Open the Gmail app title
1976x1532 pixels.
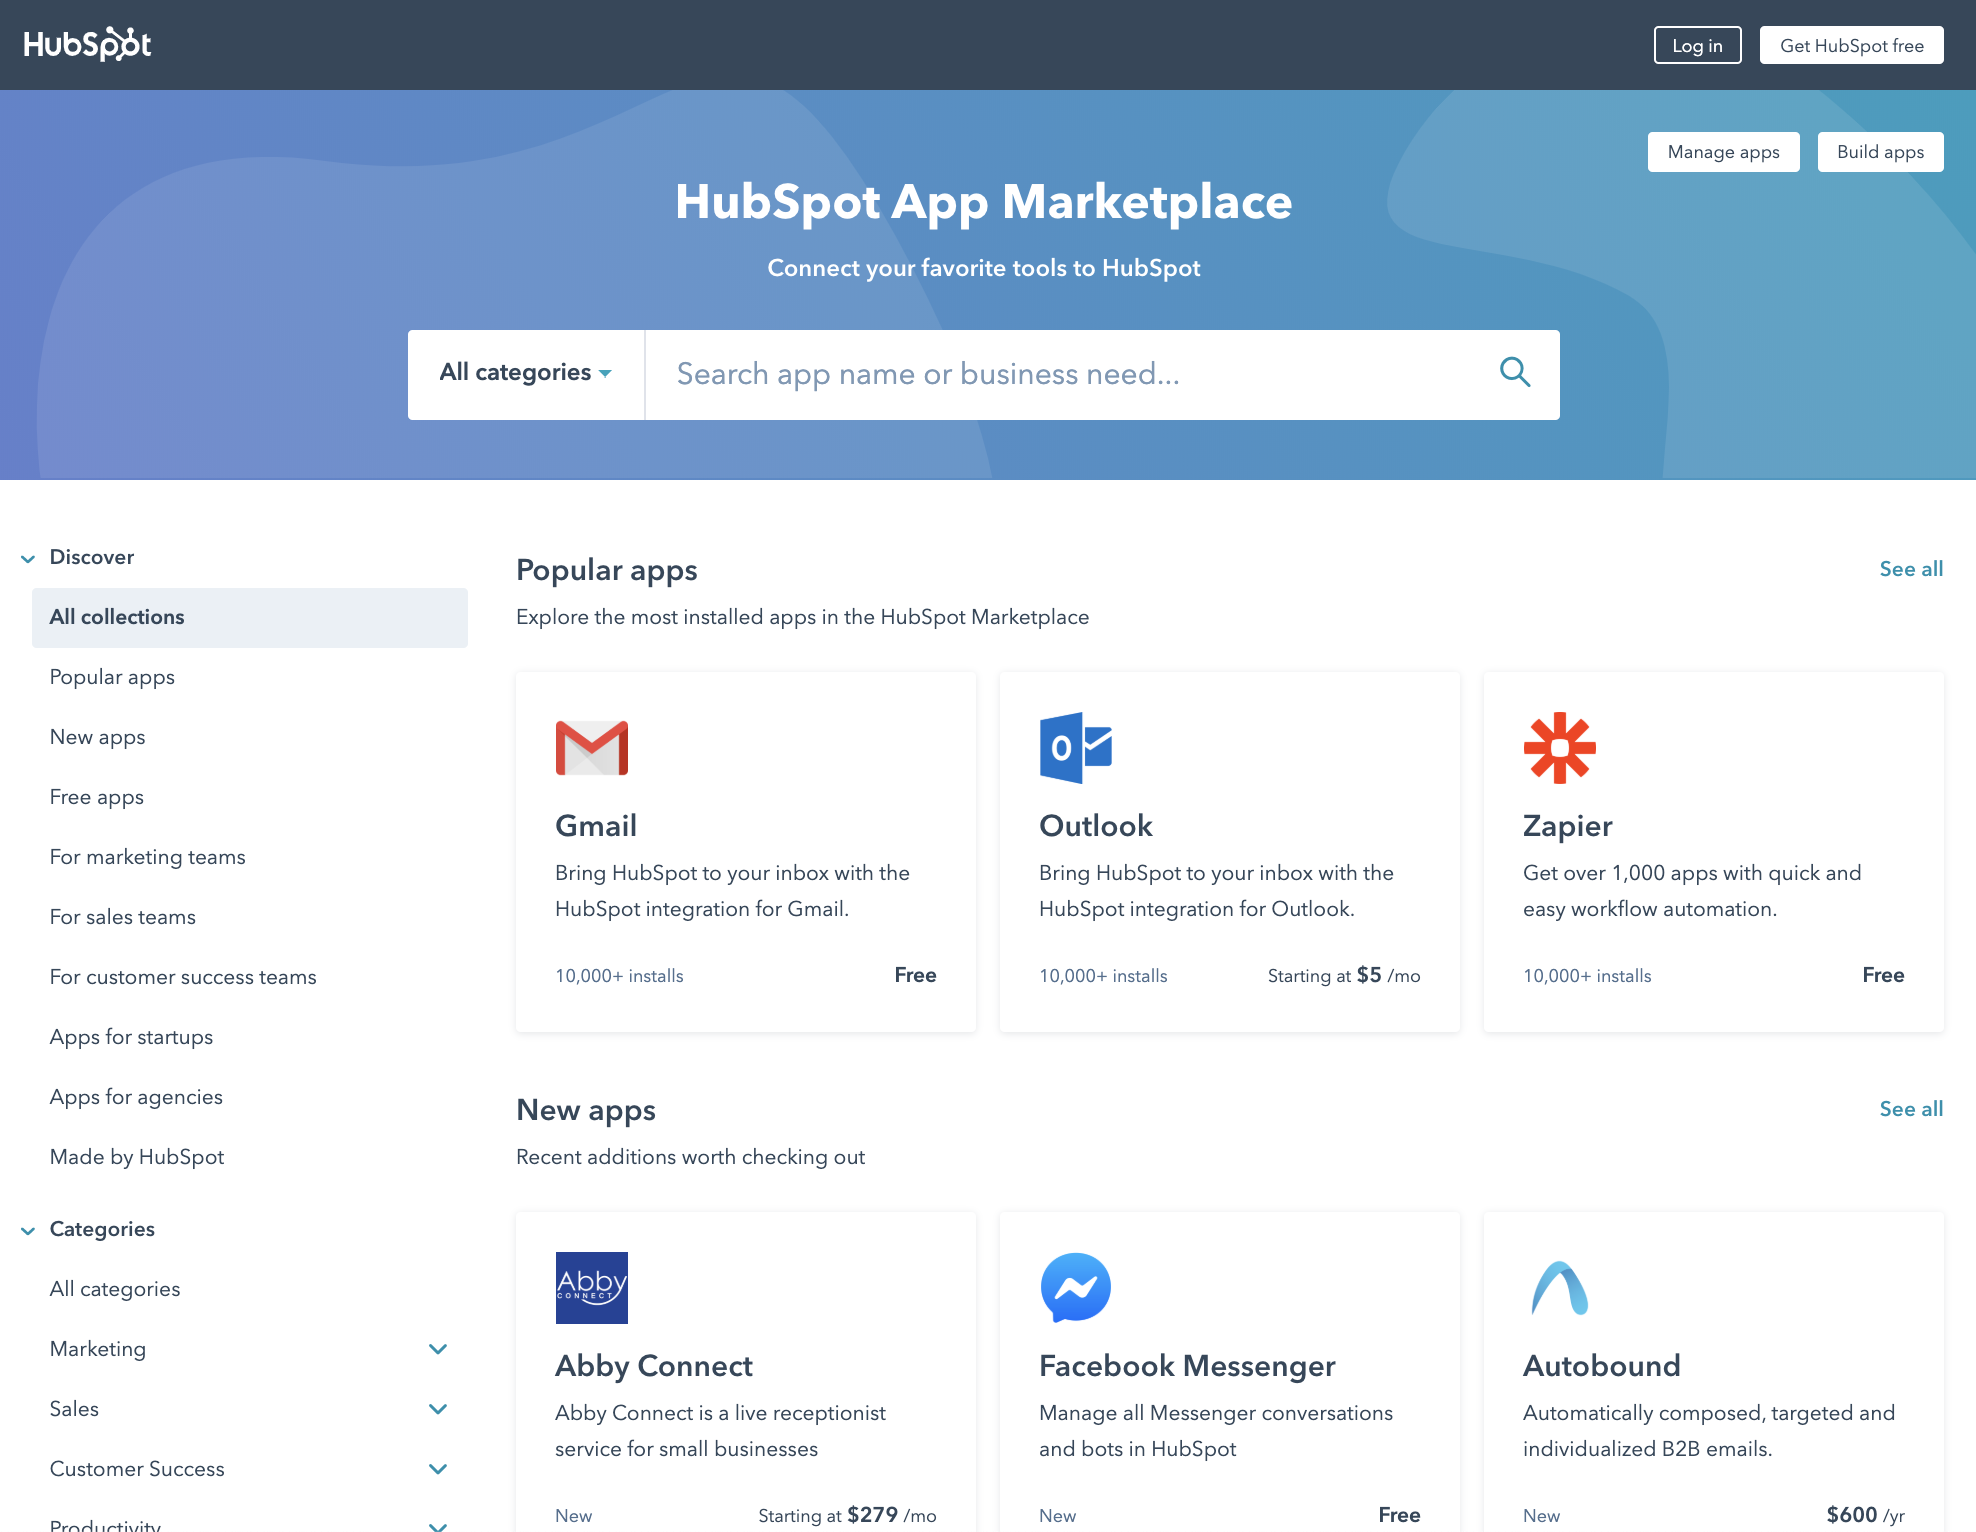596,826
